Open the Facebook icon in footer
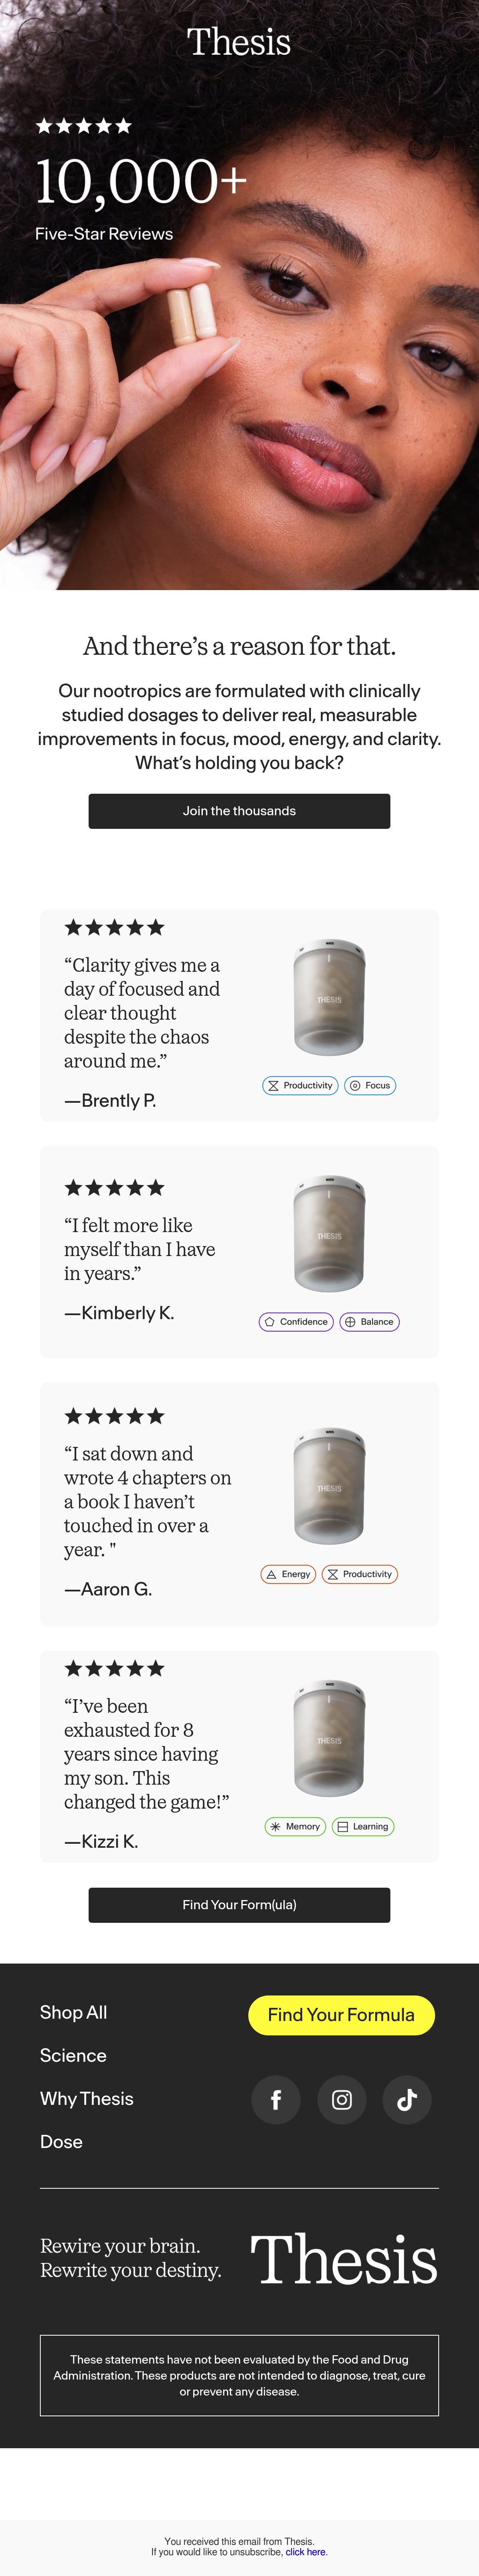 (276, 2099)
